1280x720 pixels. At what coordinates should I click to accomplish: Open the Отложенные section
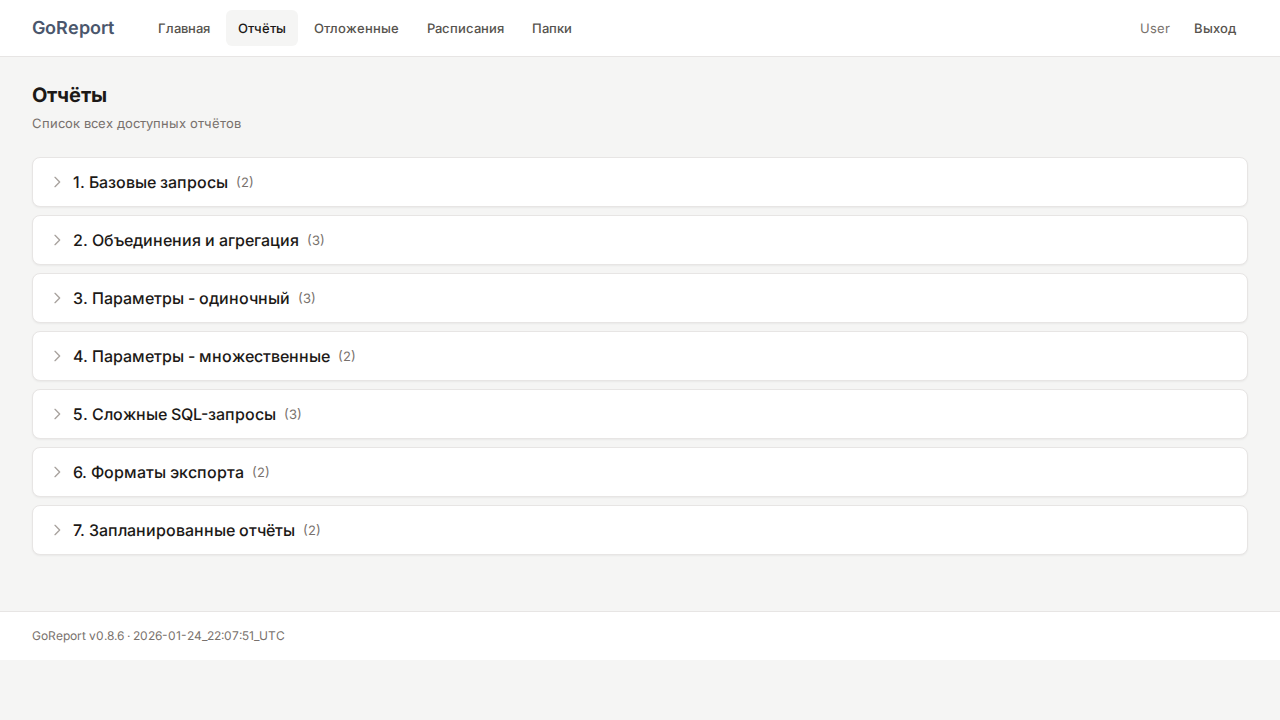pyautogui.click(x=356, y=28)
